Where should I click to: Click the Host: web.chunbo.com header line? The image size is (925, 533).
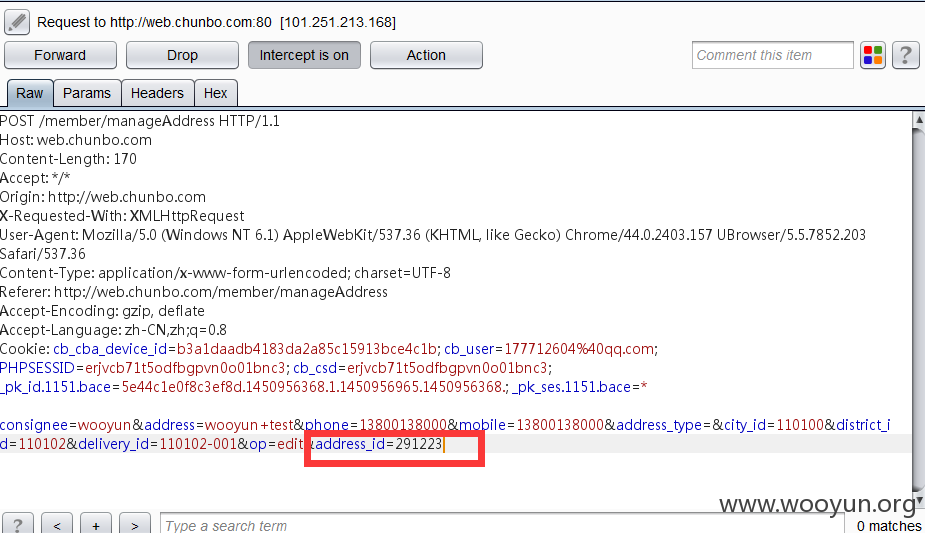pos(76,140)
